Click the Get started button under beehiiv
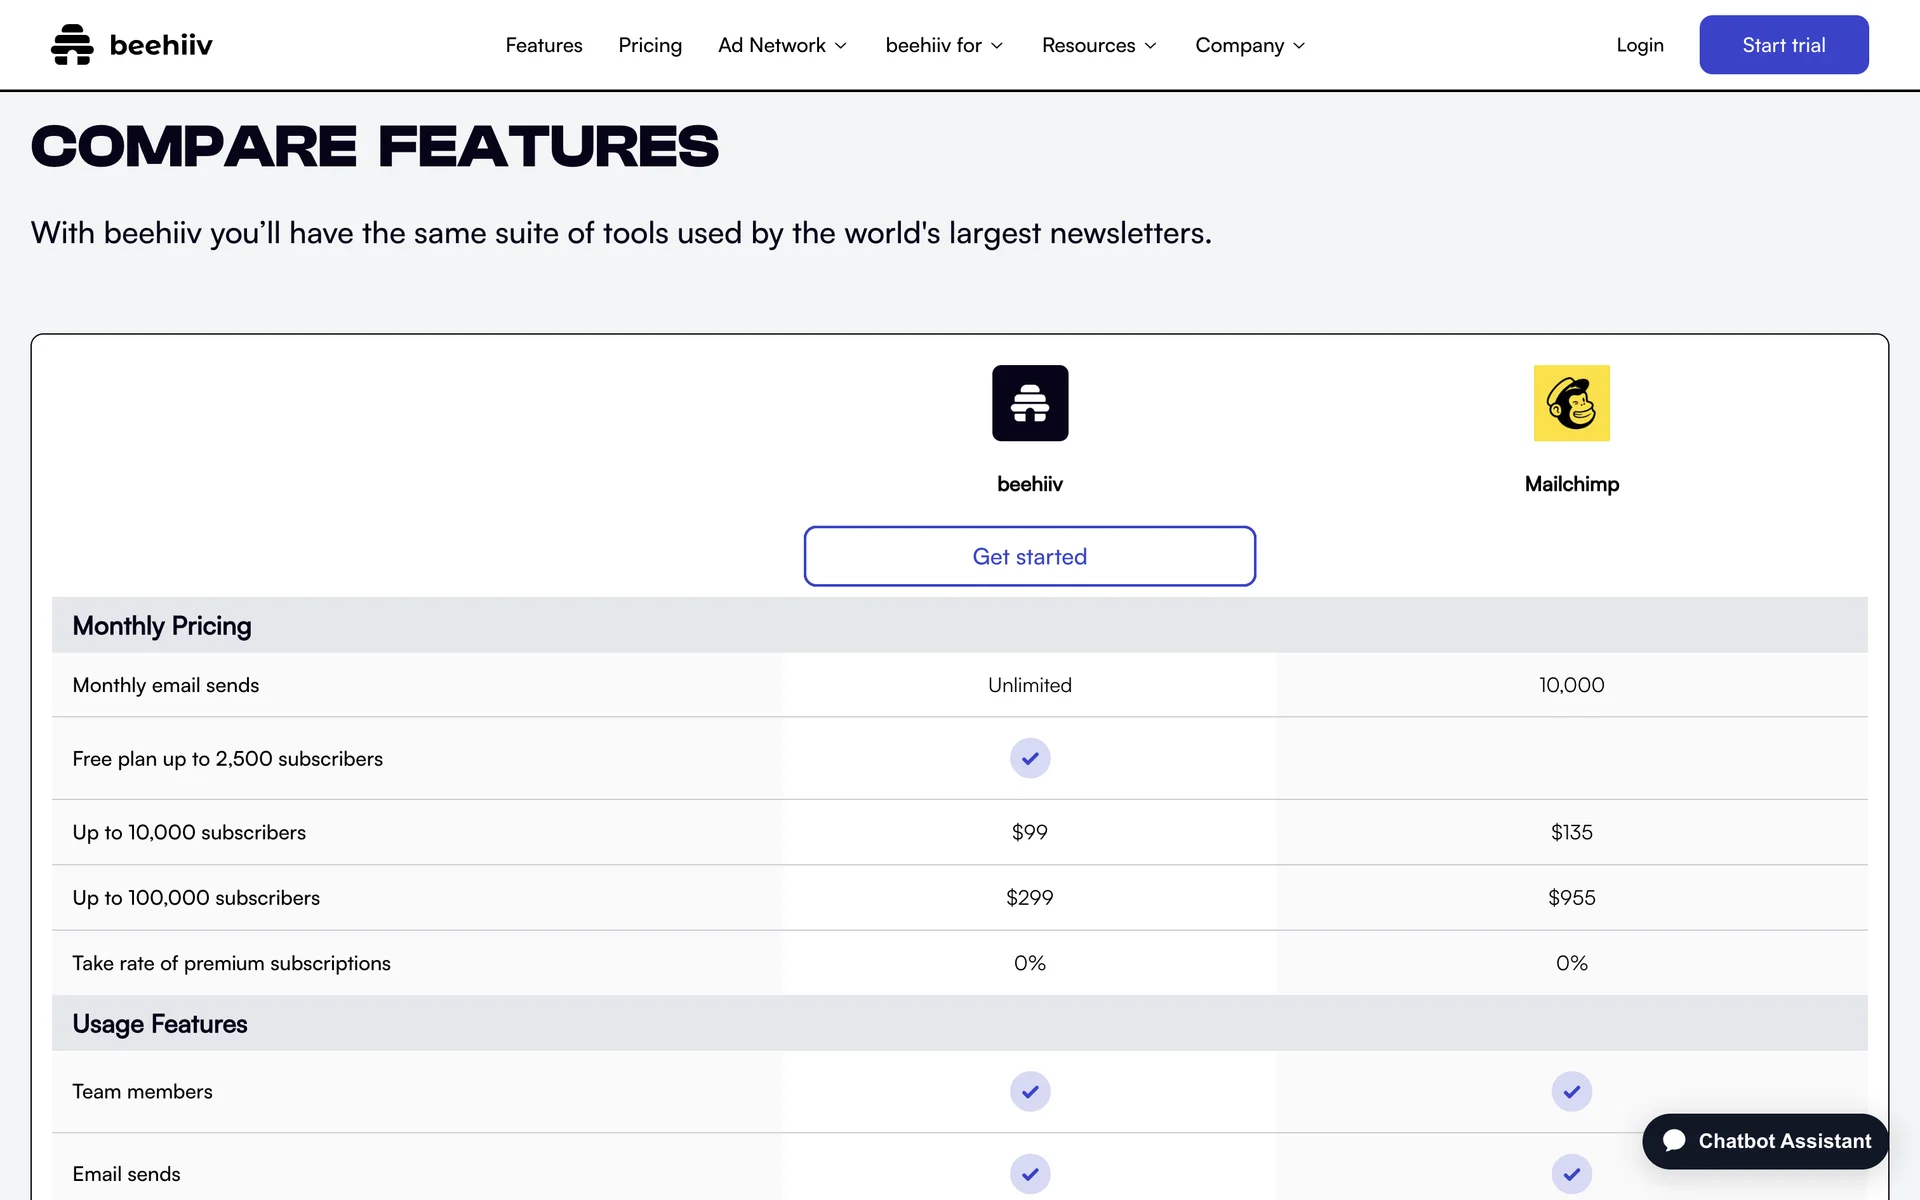Image resolution: width=1920 pixels, height=1200 pixels. click(x=1029, y=556)
